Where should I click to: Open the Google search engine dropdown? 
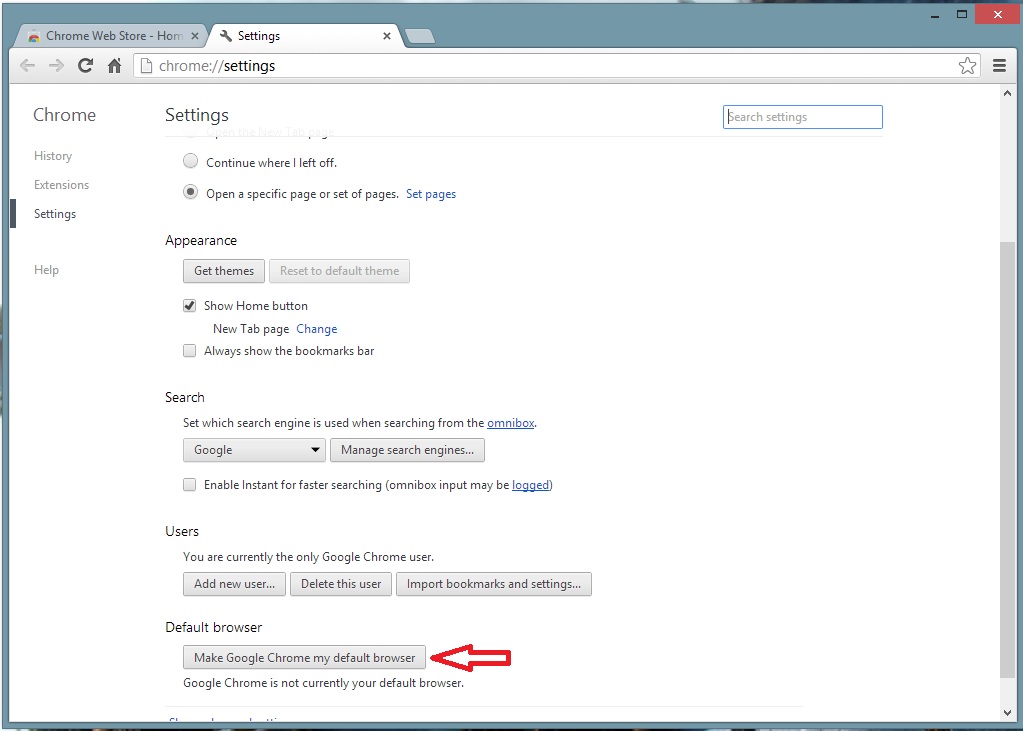(254, 450)
